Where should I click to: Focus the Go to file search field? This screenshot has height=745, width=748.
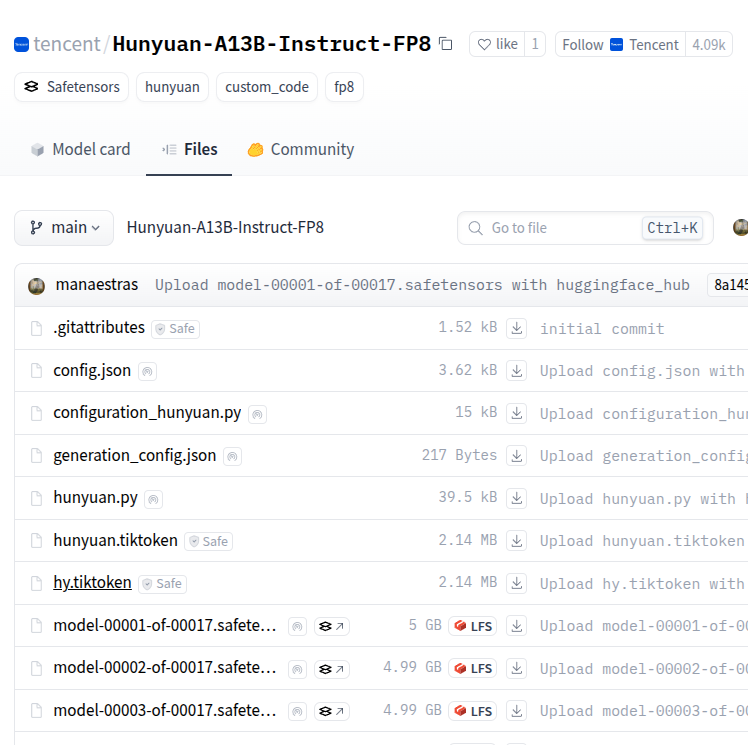585,228
